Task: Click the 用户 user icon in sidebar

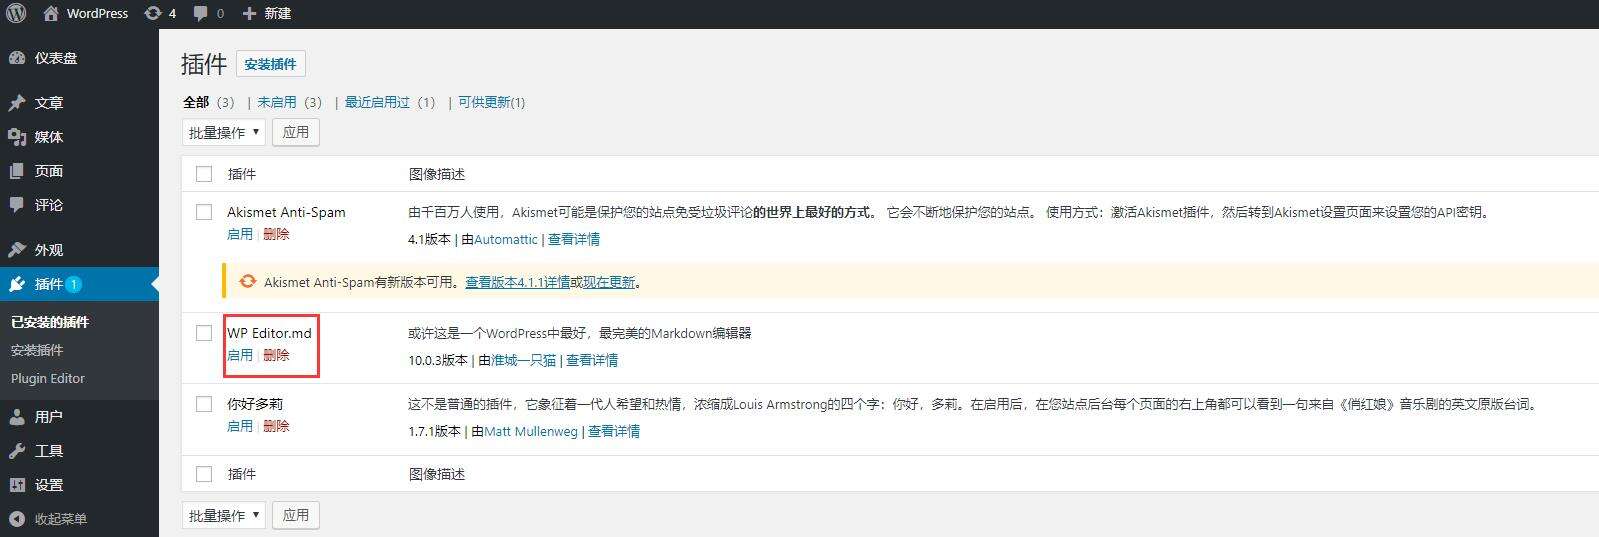Action: pos(16,417)
